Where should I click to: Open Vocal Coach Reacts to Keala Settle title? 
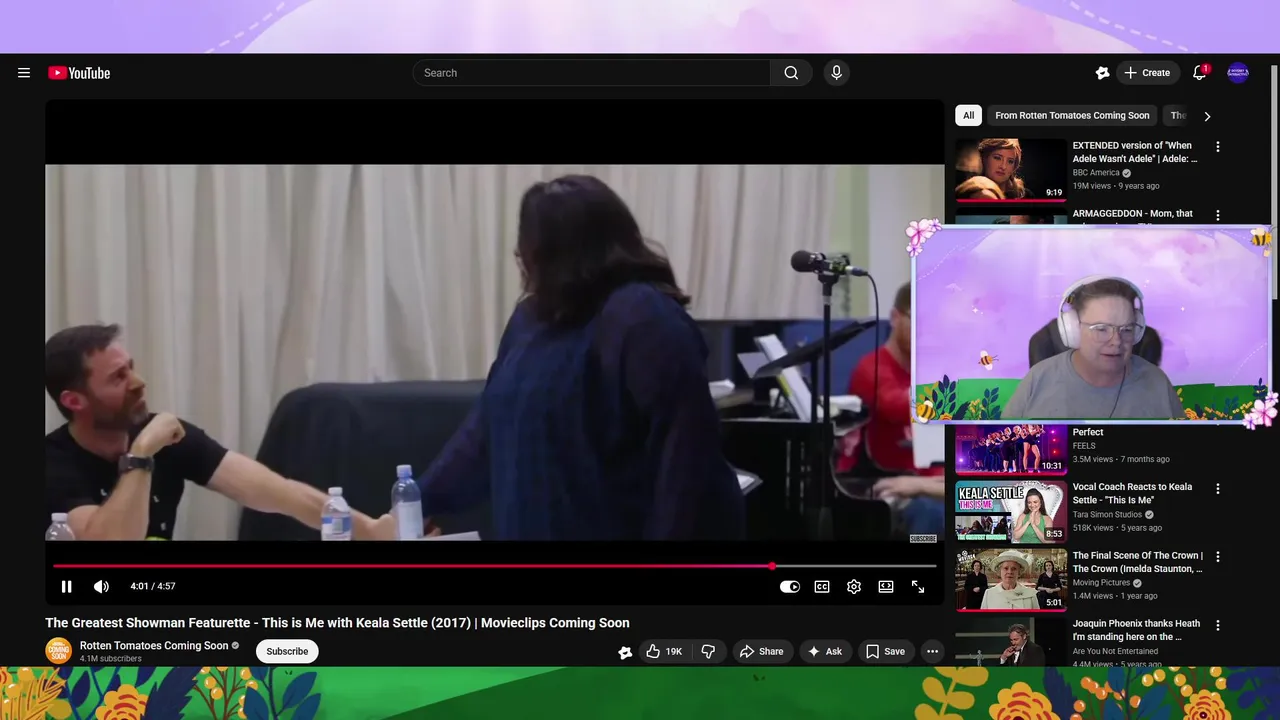pyautogui.click(x=1132, y=493)
